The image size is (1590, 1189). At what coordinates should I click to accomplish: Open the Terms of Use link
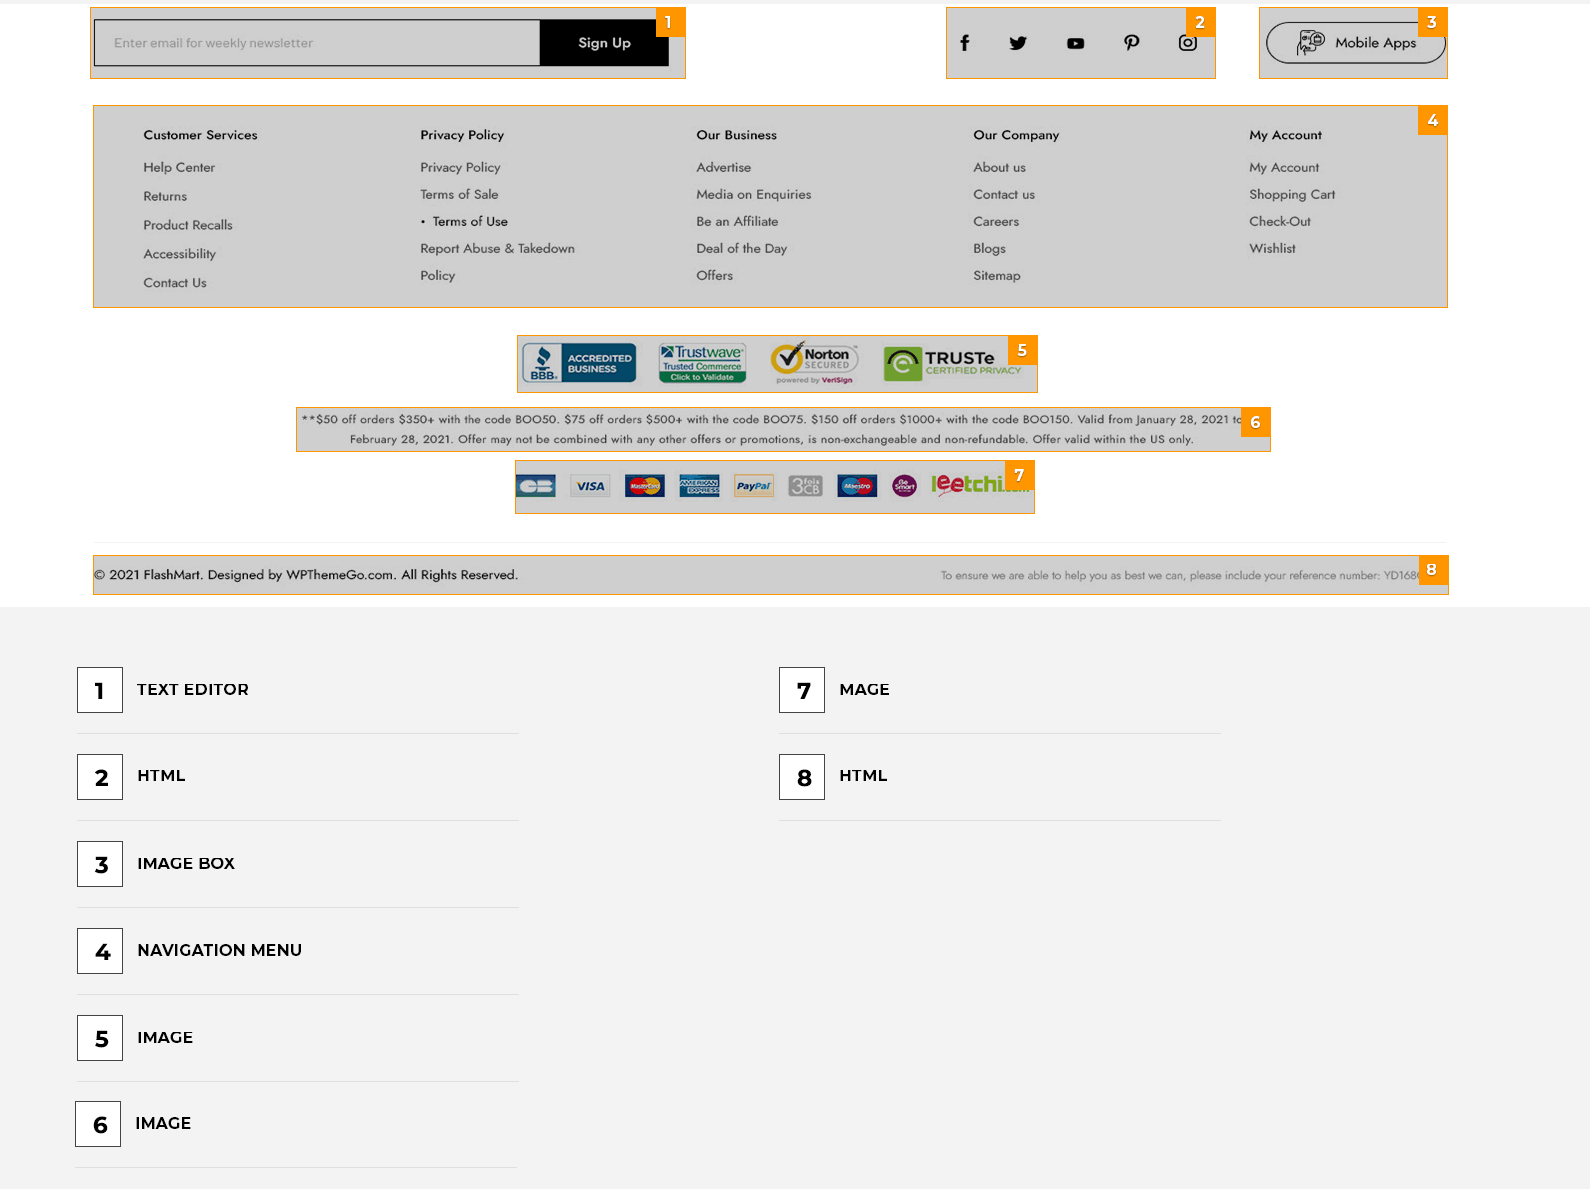pos(470,222)
